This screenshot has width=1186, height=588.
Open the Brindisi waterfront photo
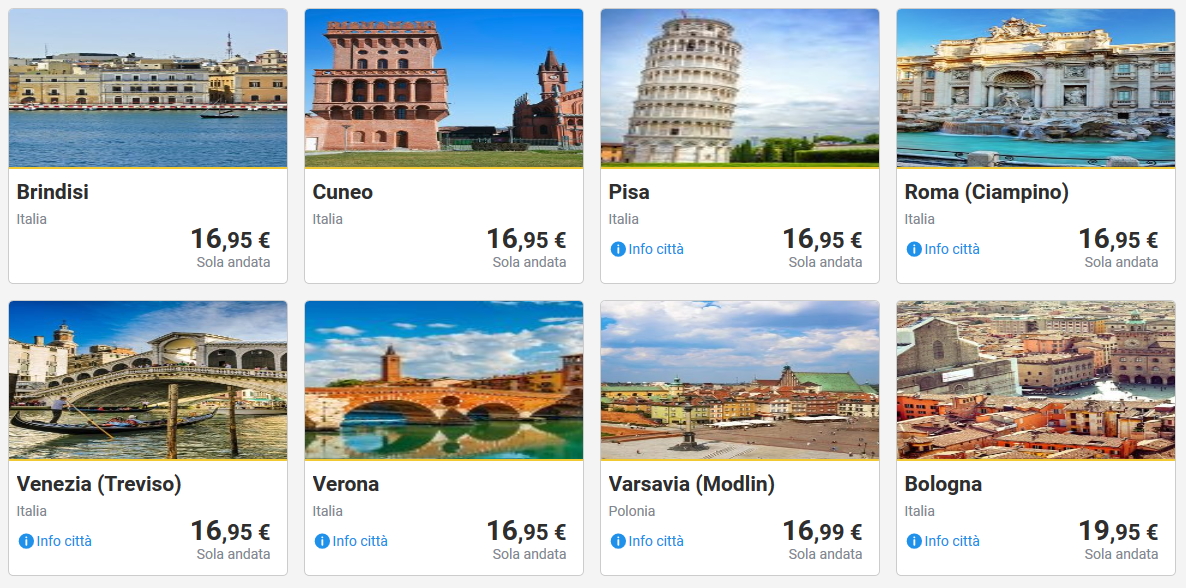[148, 88]
